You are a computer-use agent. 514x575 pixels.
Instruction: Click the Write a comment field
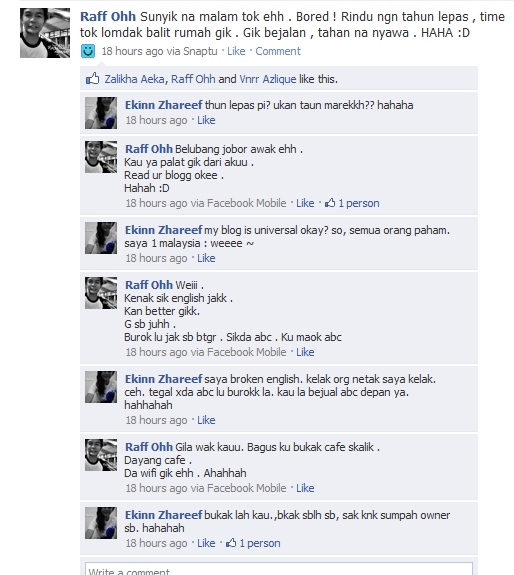pyautogui.click(x=279, y=569)
